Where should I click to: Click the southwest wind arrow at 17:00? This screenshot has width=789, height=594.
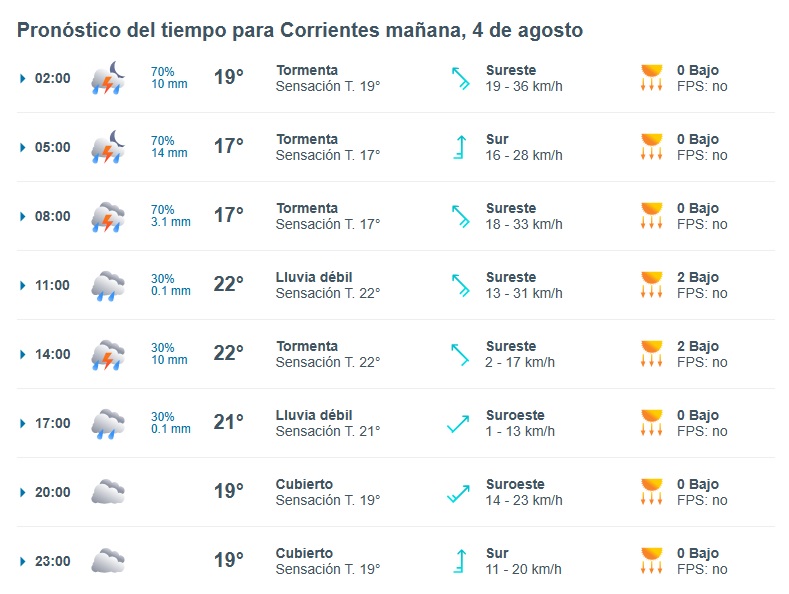pos(458,424)
